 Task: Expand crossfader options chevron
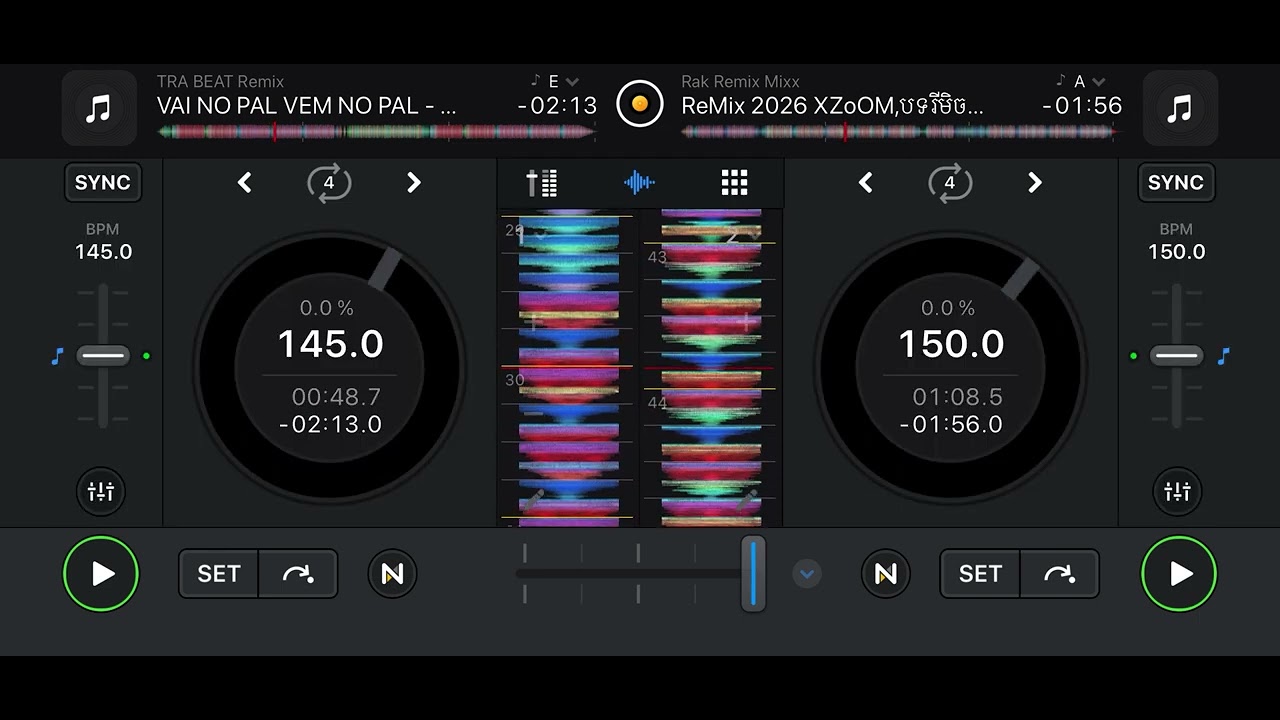(x=807, y=574)
